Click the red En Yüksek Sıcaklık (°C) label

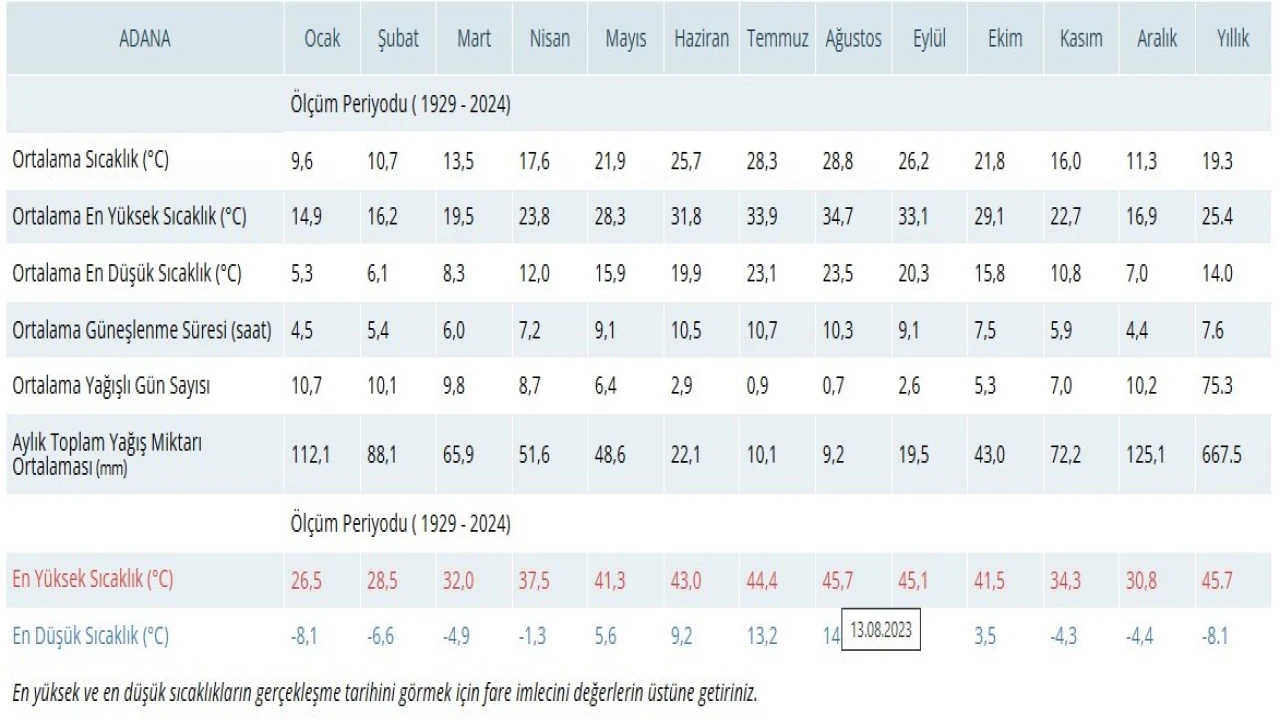(x=92, y=579)
